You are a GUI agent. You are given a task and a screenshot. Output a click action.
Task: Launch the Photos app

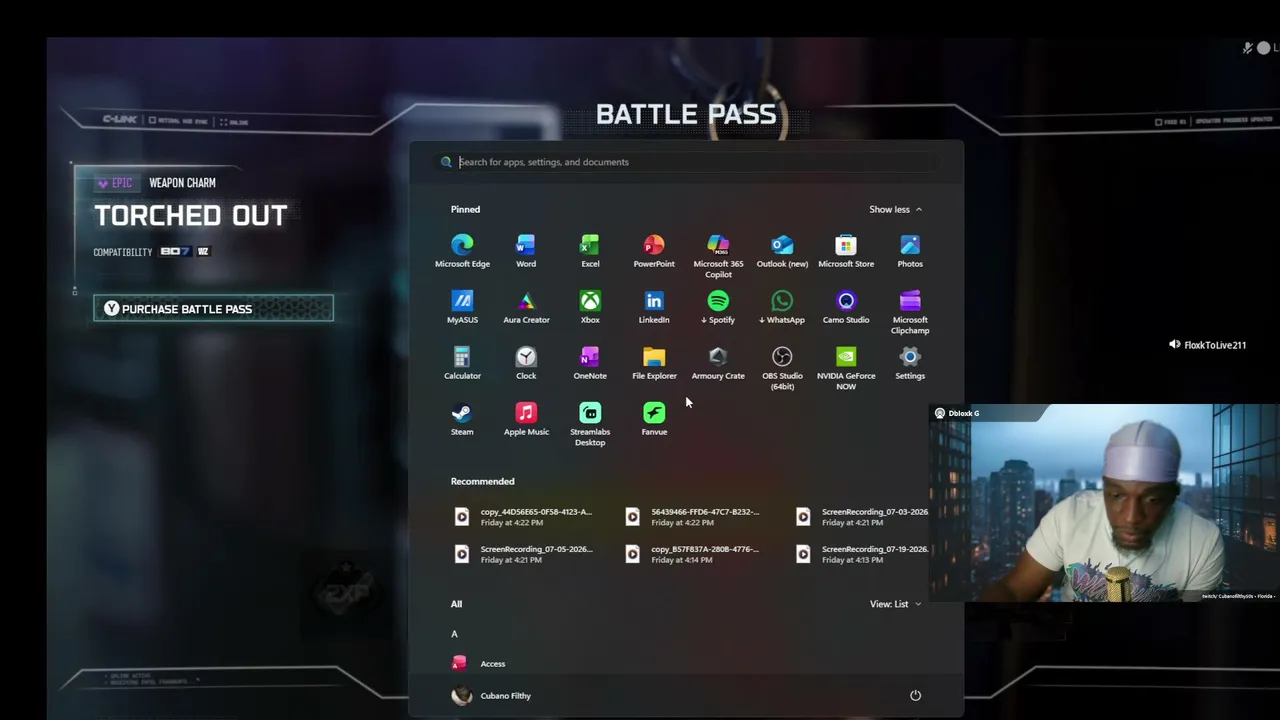point(910,251)
